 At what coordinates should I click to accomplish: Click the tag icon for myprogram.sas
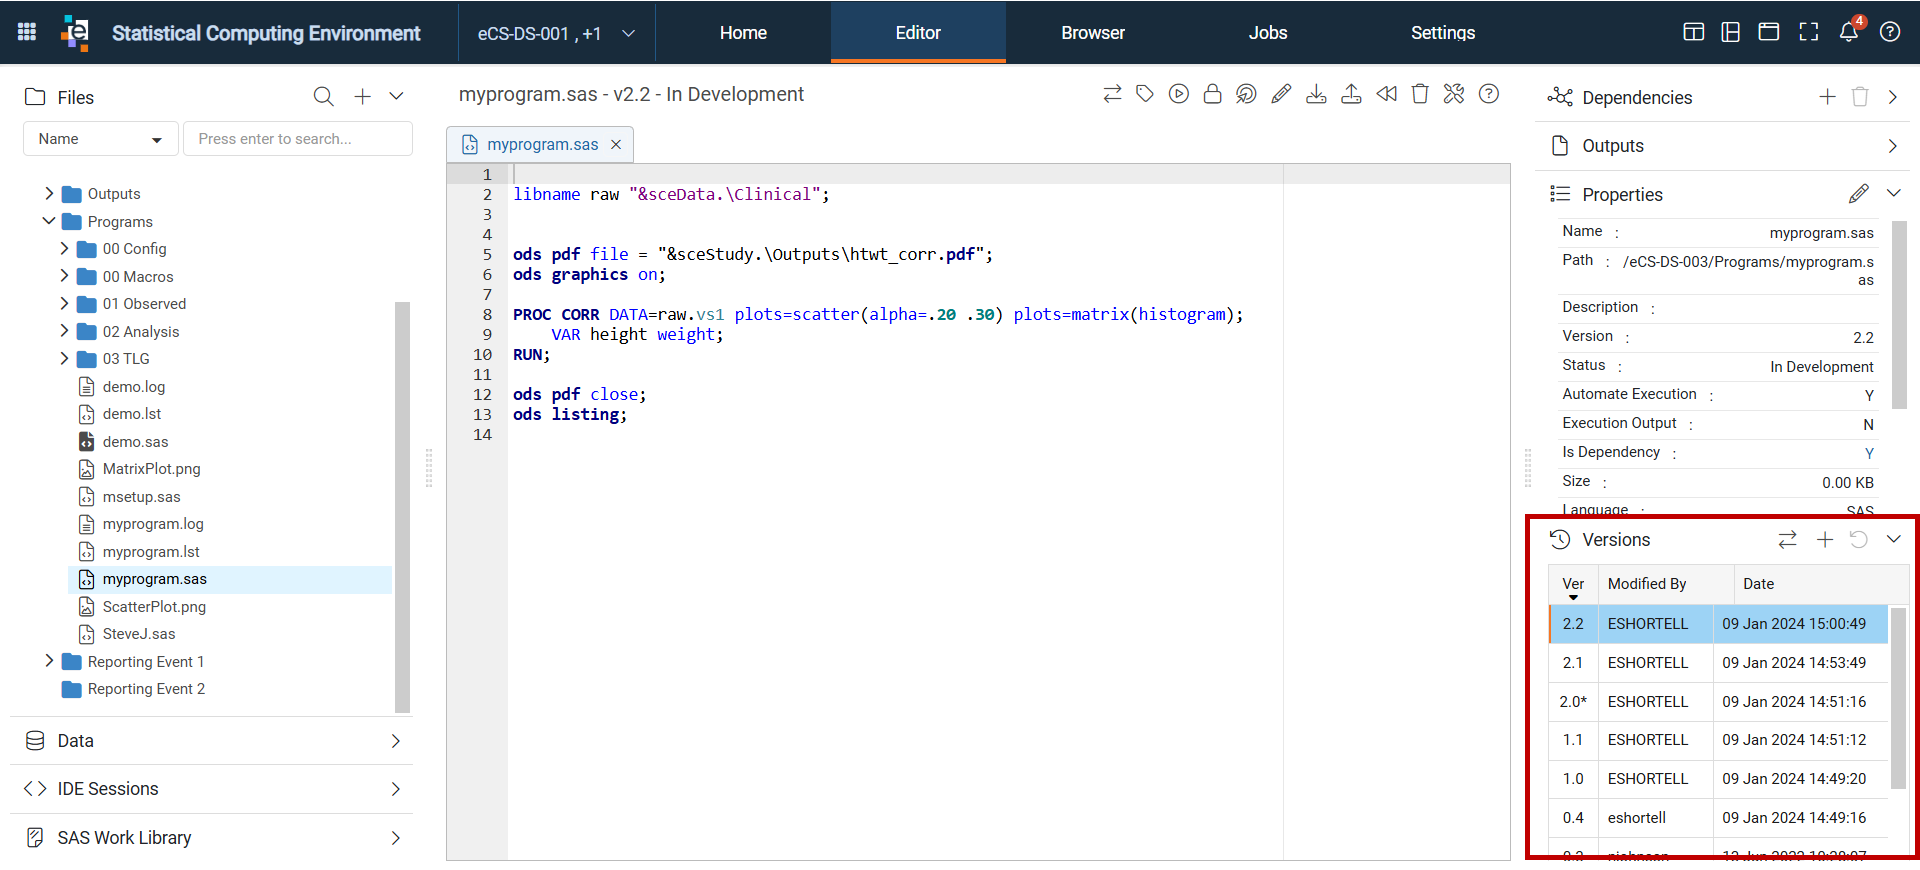[1145, 94]
